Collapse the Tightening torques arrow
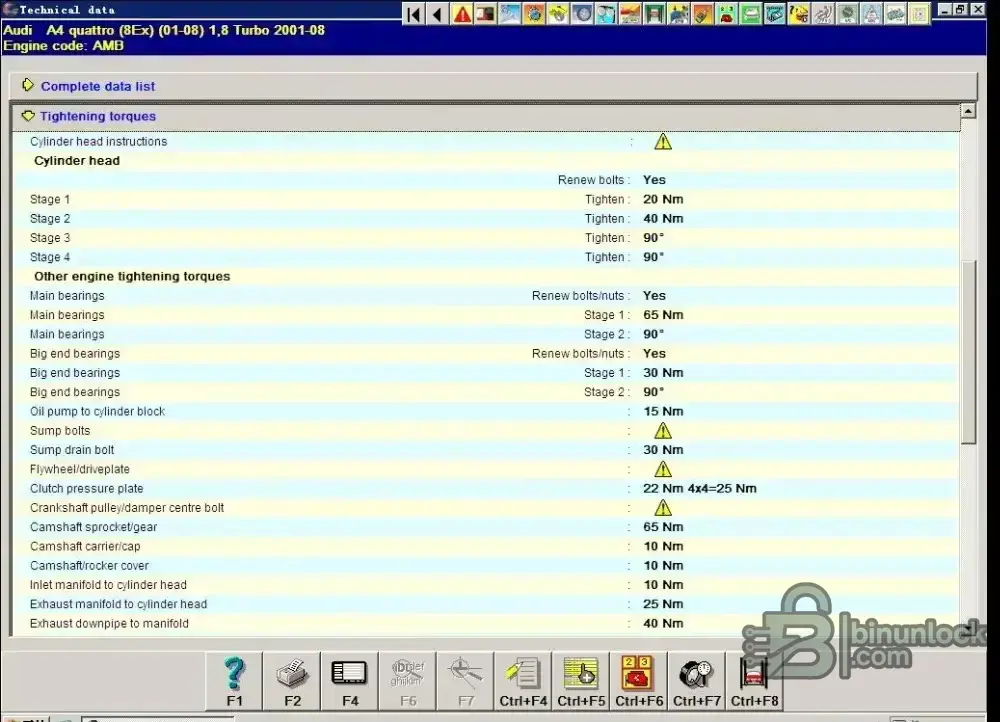1000x722 pixels. [x=28, y=115]
